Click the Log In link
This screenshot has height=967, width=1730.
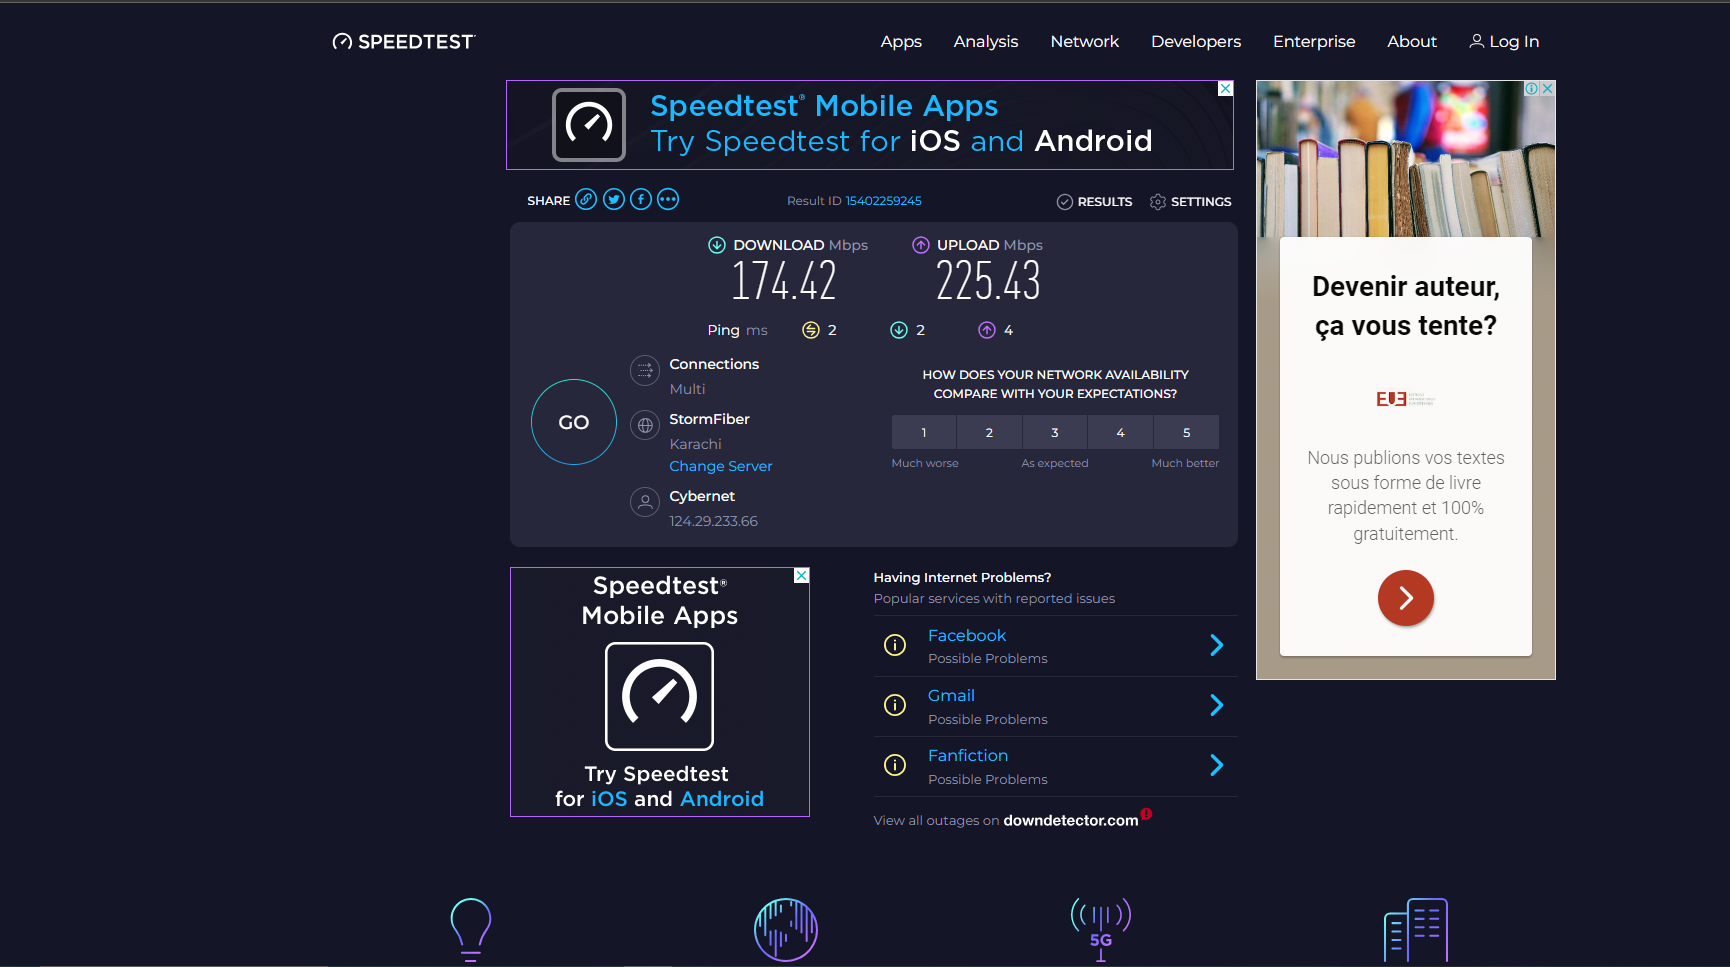pyautogui.click(x=1504, y=41)
